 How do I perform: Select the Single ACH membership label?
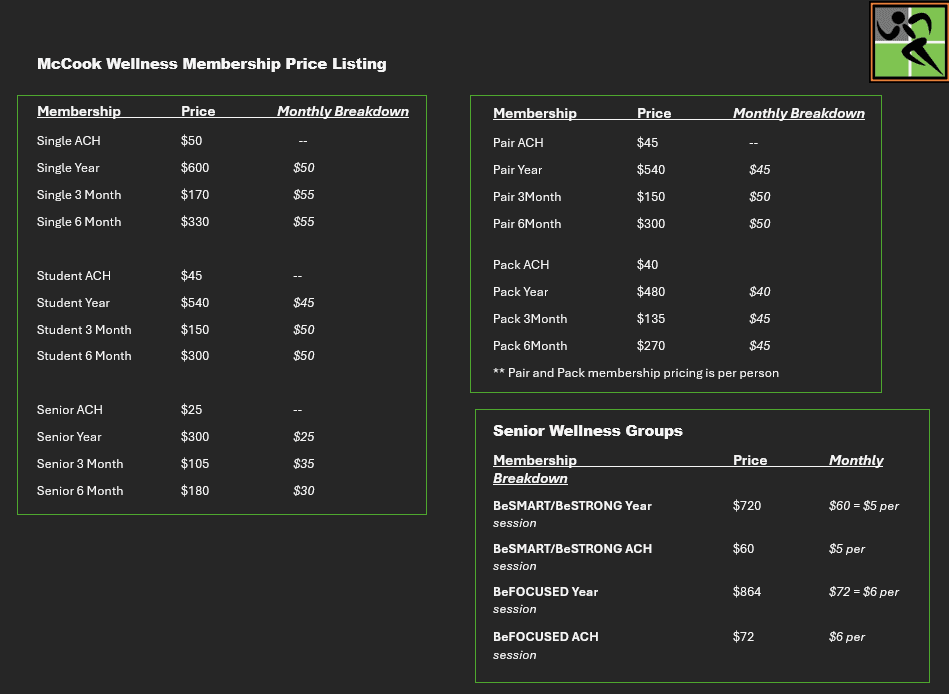click(68, 141)
